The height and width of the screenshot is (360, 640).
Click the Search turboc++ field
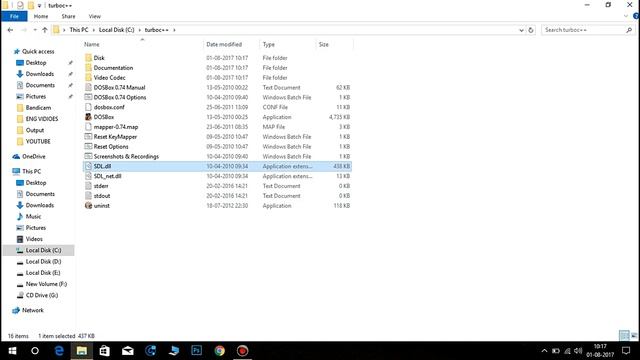(588, 30)
